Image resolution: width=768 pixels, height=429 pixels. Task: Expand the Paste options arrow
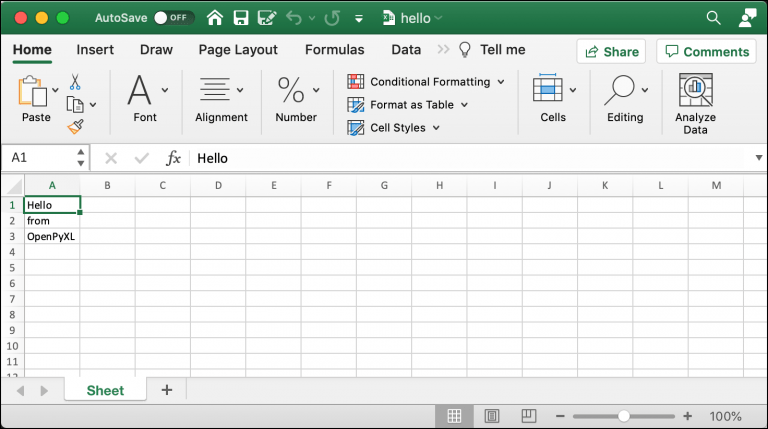click(55, 90)
